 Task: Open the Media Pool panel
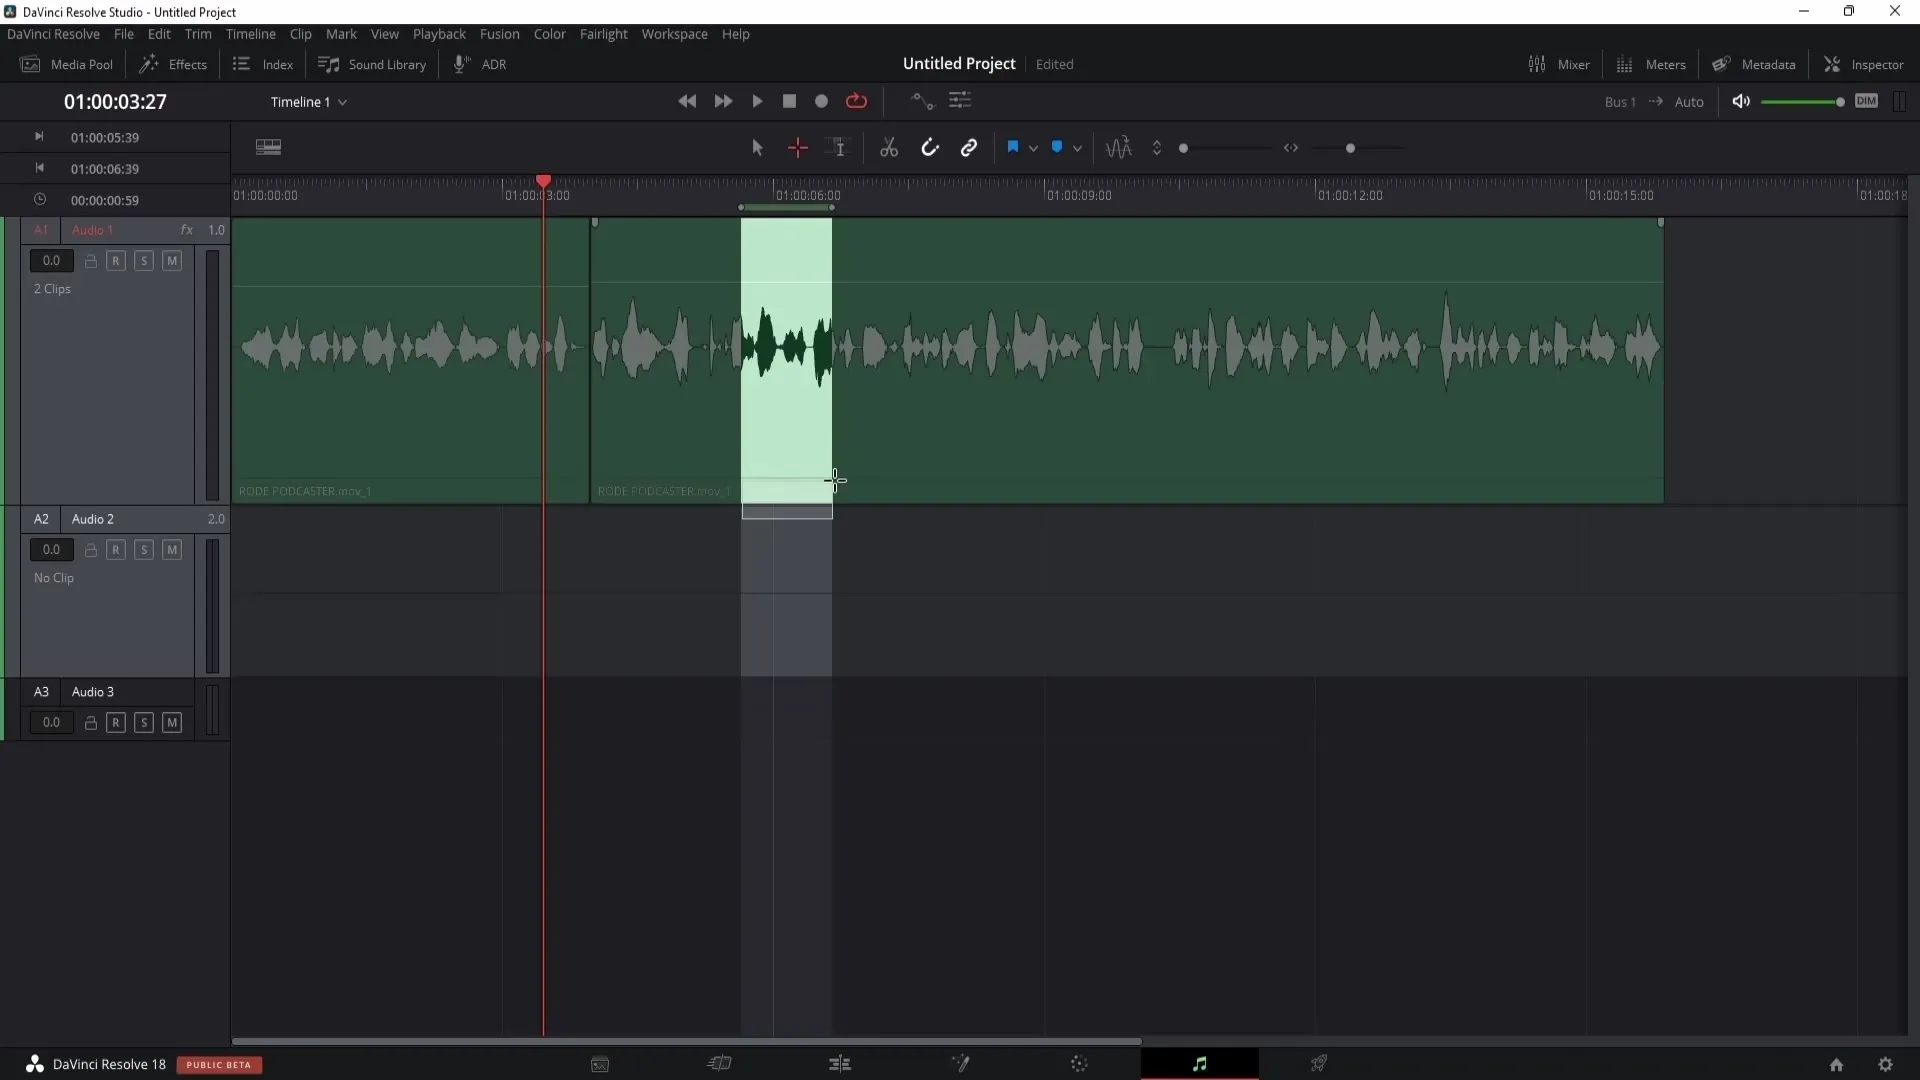point(67,64)
